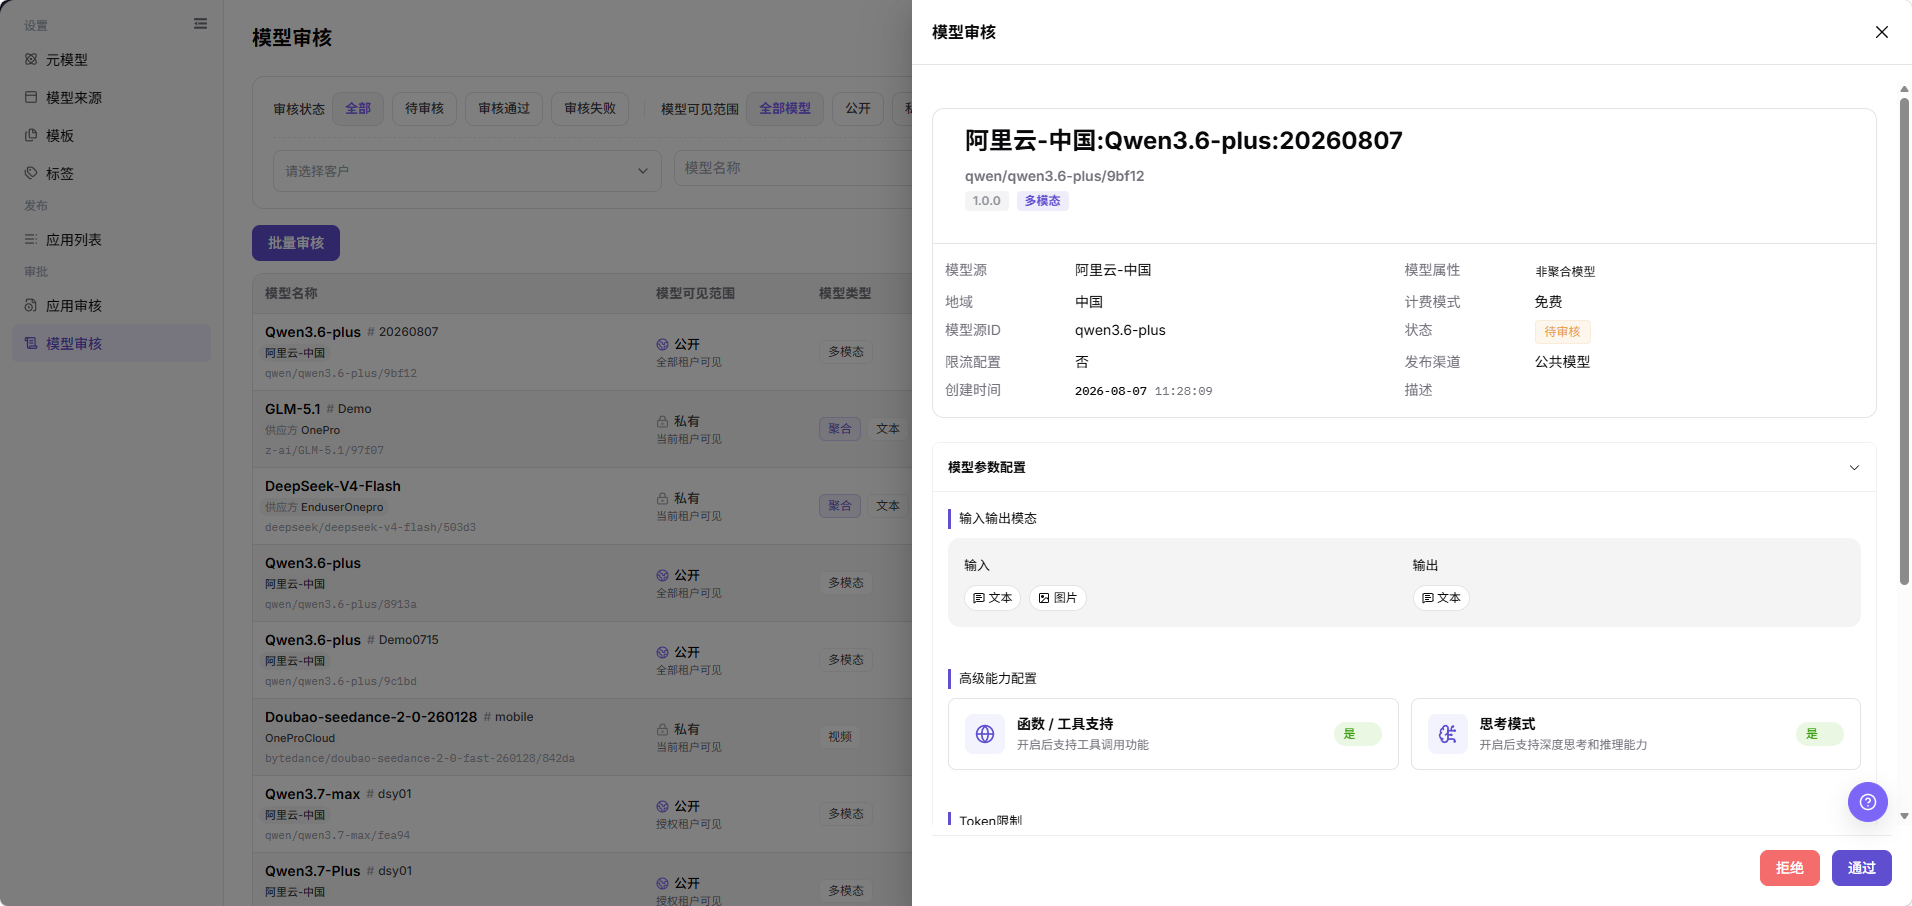Collapse the sidebar with hamburger icon
Viewport: 1912px width, 906px height.
[x=200, y=24]
